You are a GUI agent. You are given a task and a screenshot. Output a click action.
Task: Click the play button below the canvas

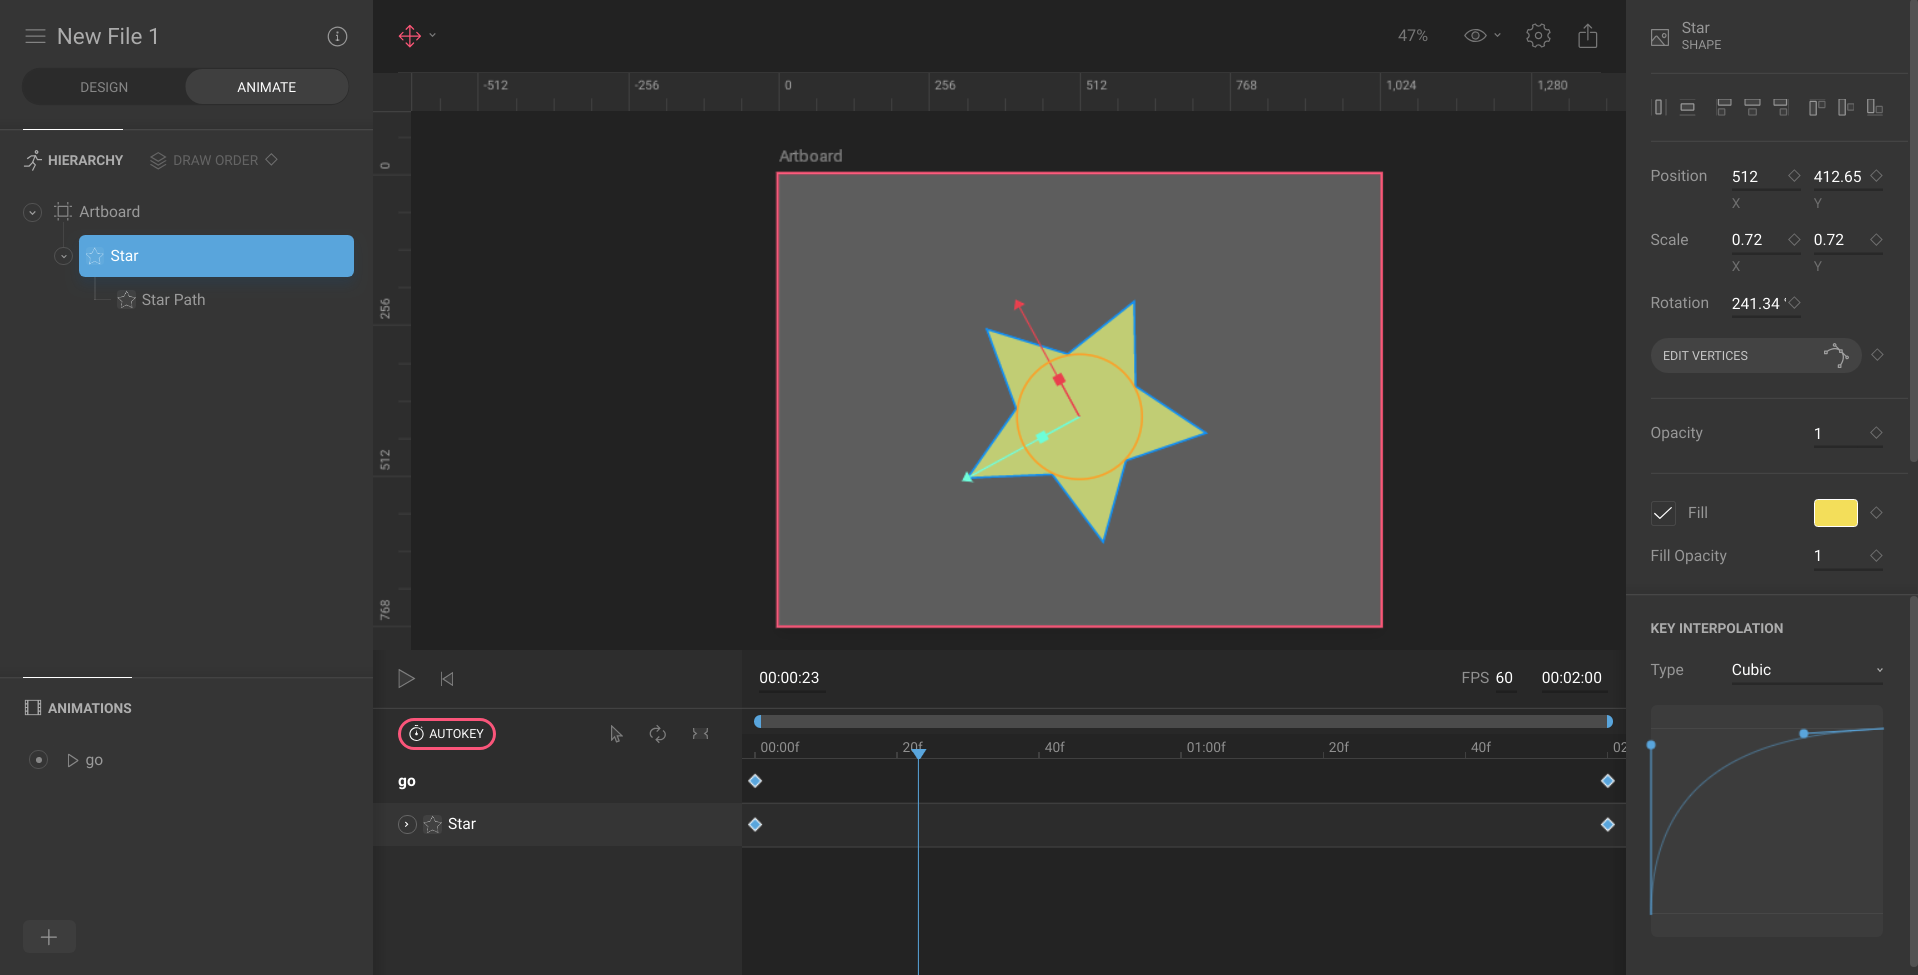(x=406, y=679)
